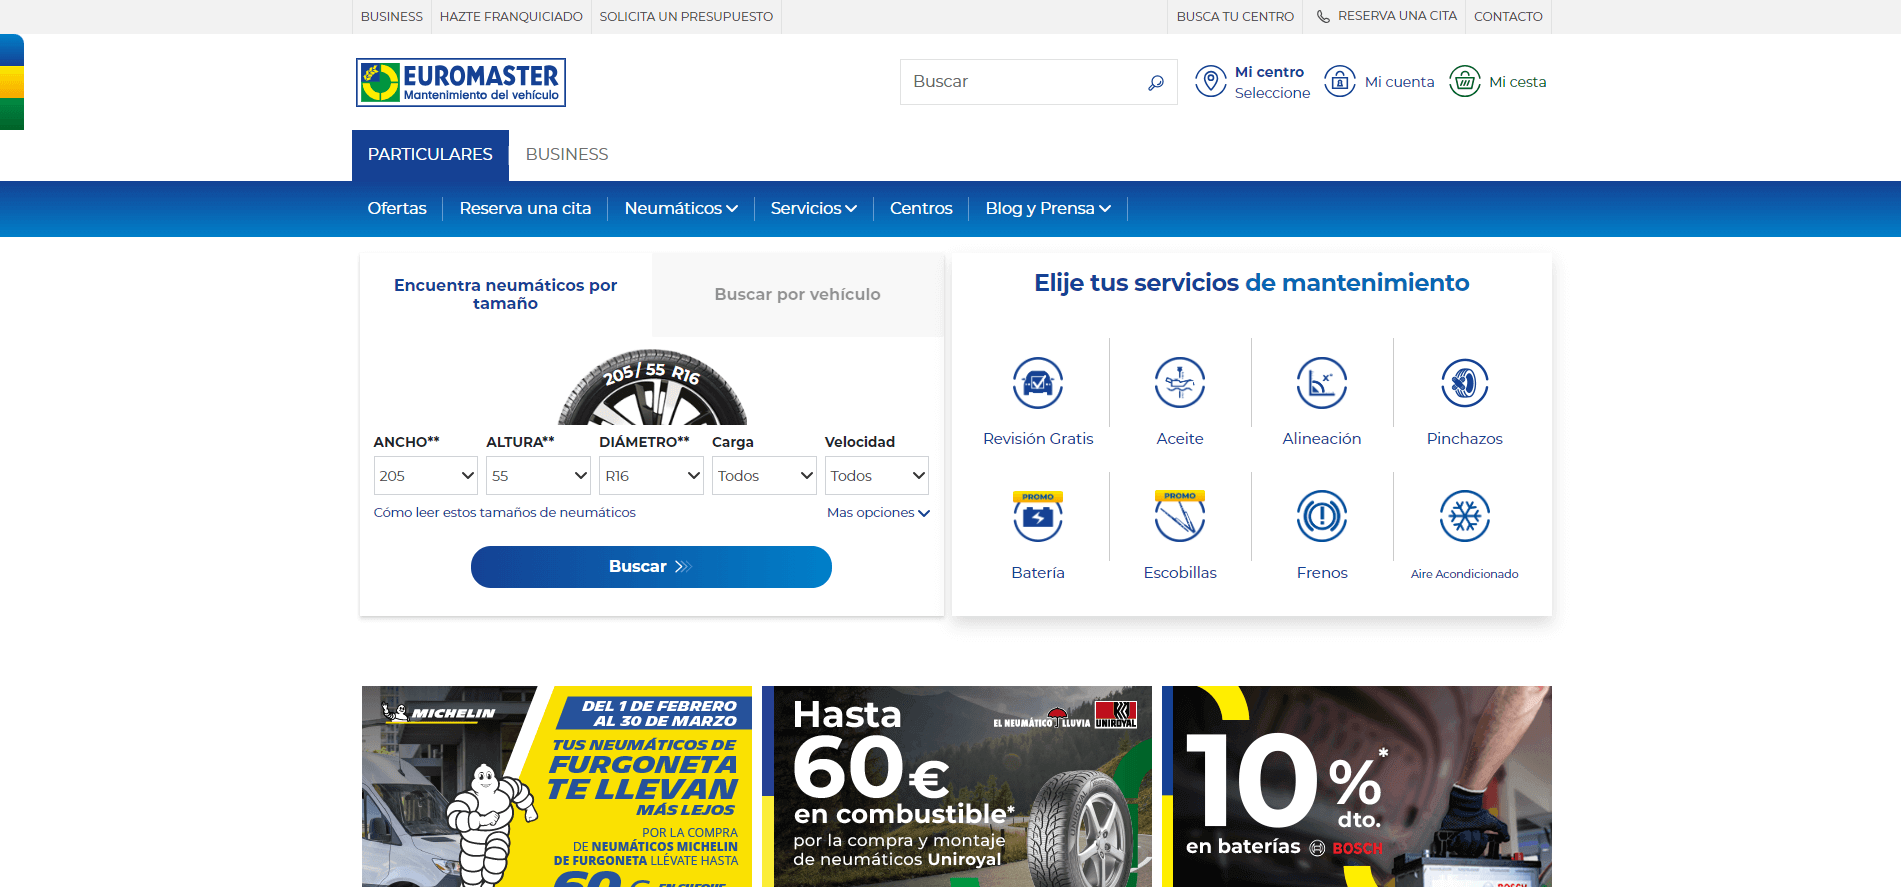Open Reserva una cita in navigation bar
Viewport: 1901px width, 887px height.
tap(525, 208)
